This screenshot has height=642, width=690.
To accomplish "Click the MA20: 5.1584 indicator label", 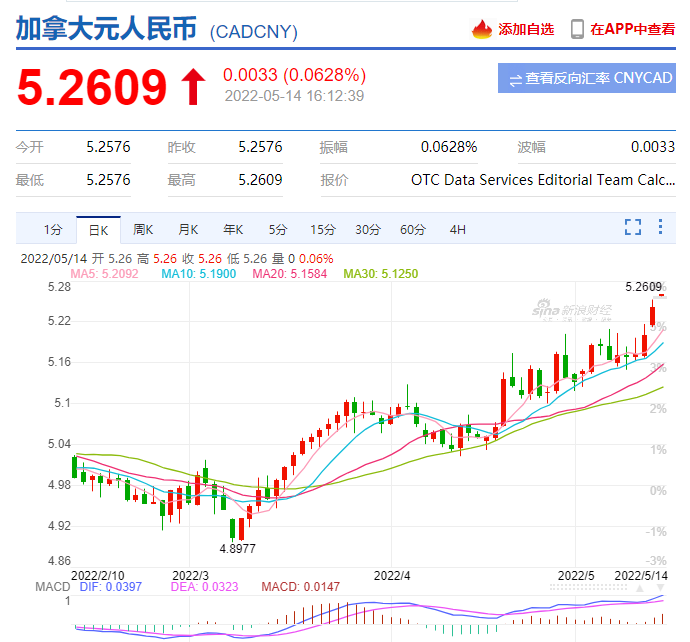I will [290, 274].
